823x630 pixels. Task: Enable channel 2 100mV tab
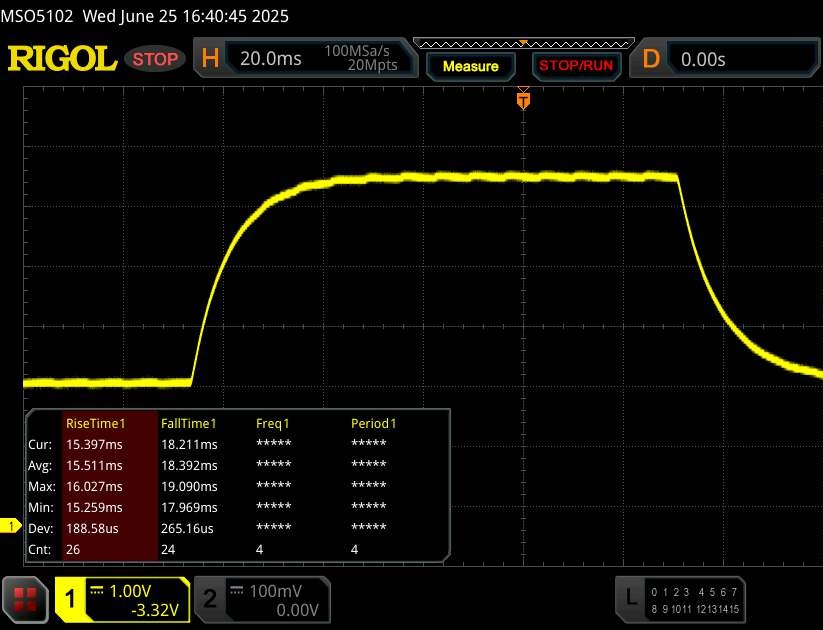tap(262, 600)
